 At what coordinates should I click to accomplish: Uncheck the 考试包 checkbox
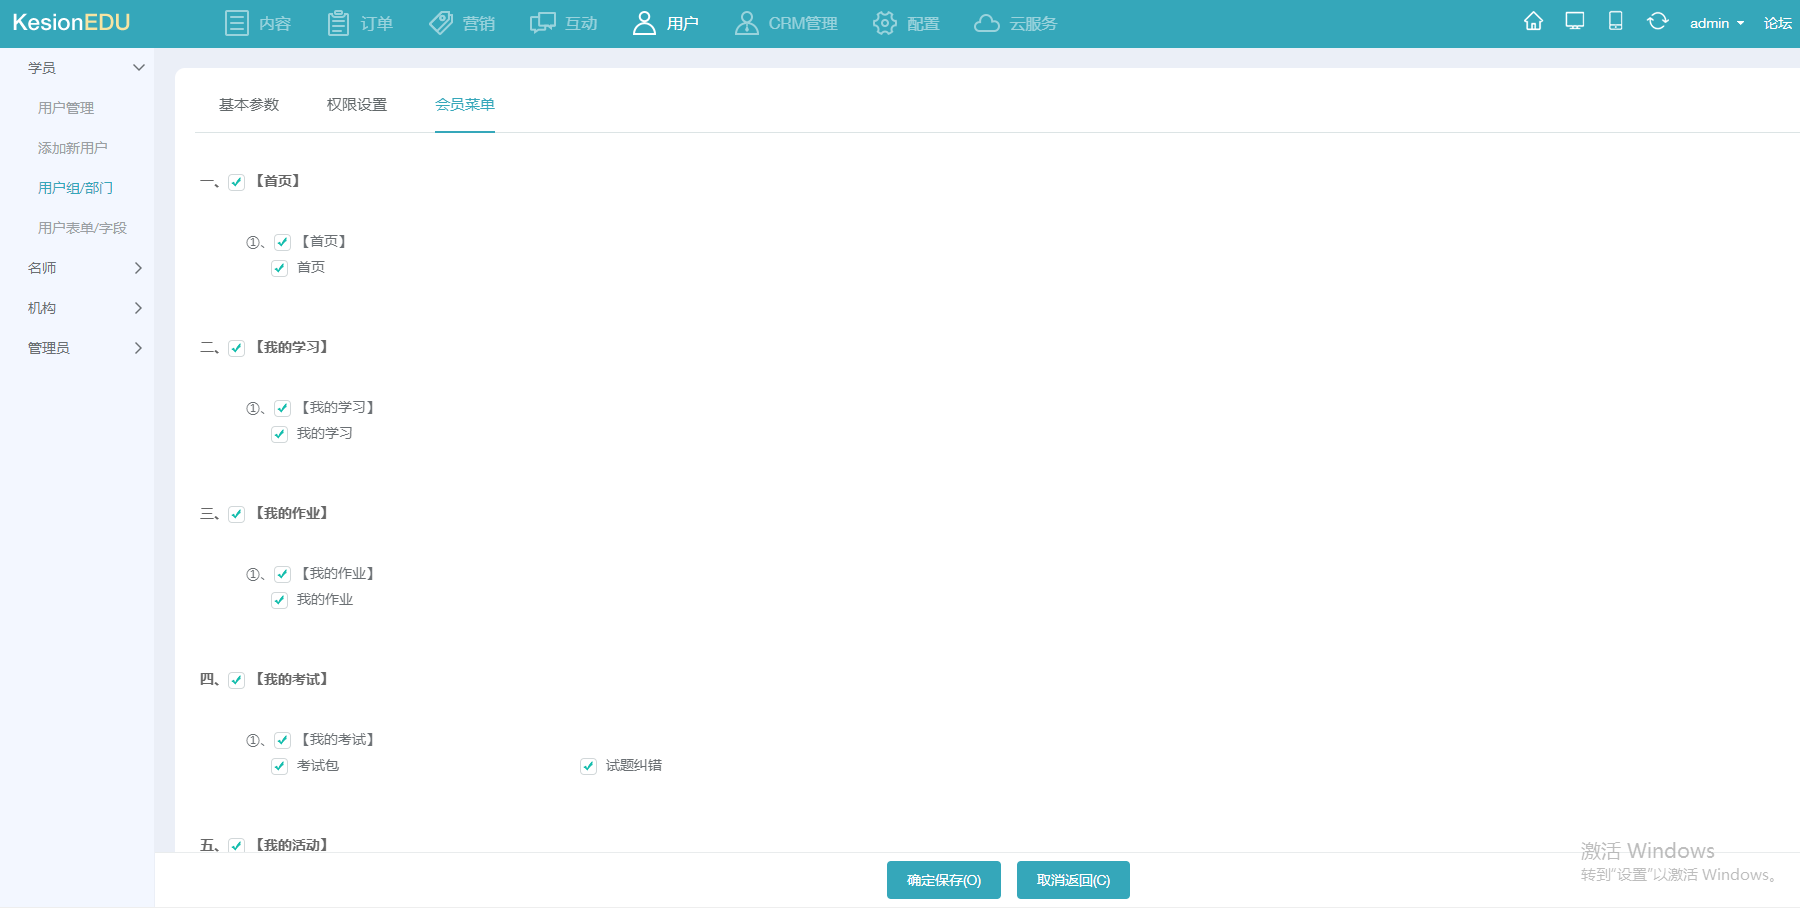click(x=280, y=766)
